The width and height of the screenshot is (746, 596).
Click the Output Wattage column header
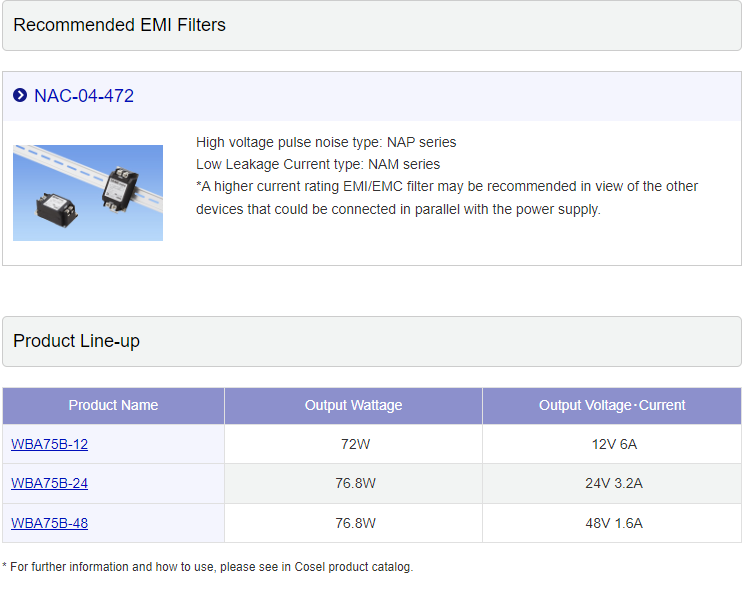pos(353,405)
